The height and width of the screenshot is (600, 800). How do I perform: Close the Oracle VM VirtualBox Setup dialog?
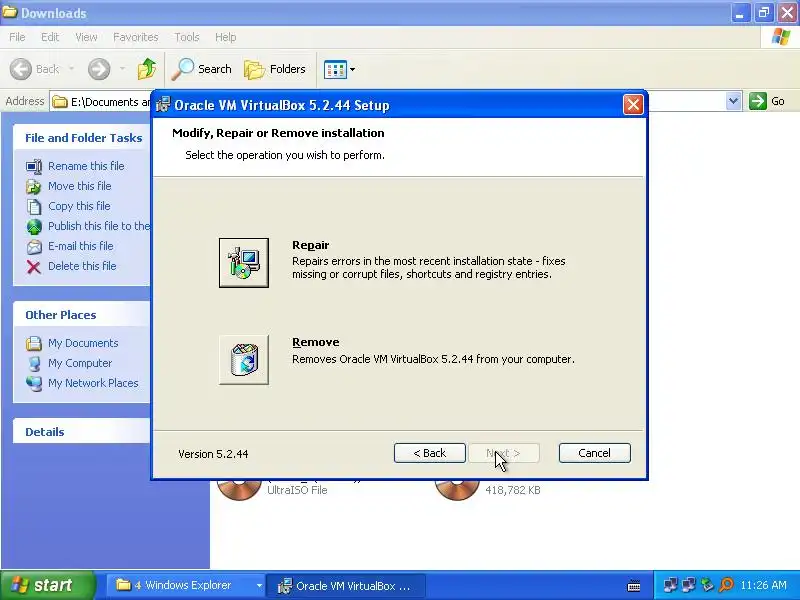(633, 105)
